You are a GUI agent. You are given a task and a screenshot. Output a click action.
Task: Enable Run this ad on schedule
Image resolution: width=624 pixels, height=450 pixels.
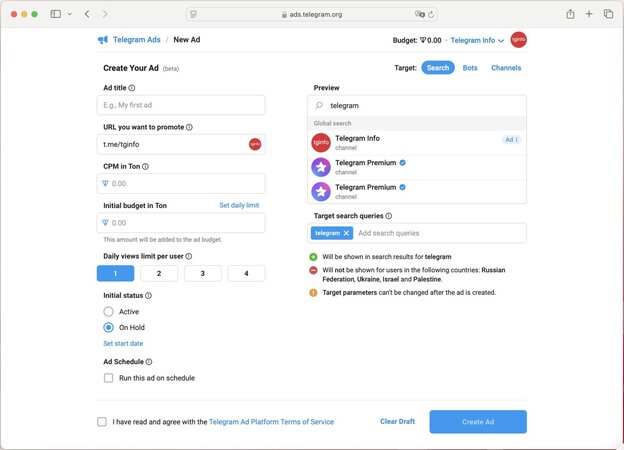[x=108, y=378]
